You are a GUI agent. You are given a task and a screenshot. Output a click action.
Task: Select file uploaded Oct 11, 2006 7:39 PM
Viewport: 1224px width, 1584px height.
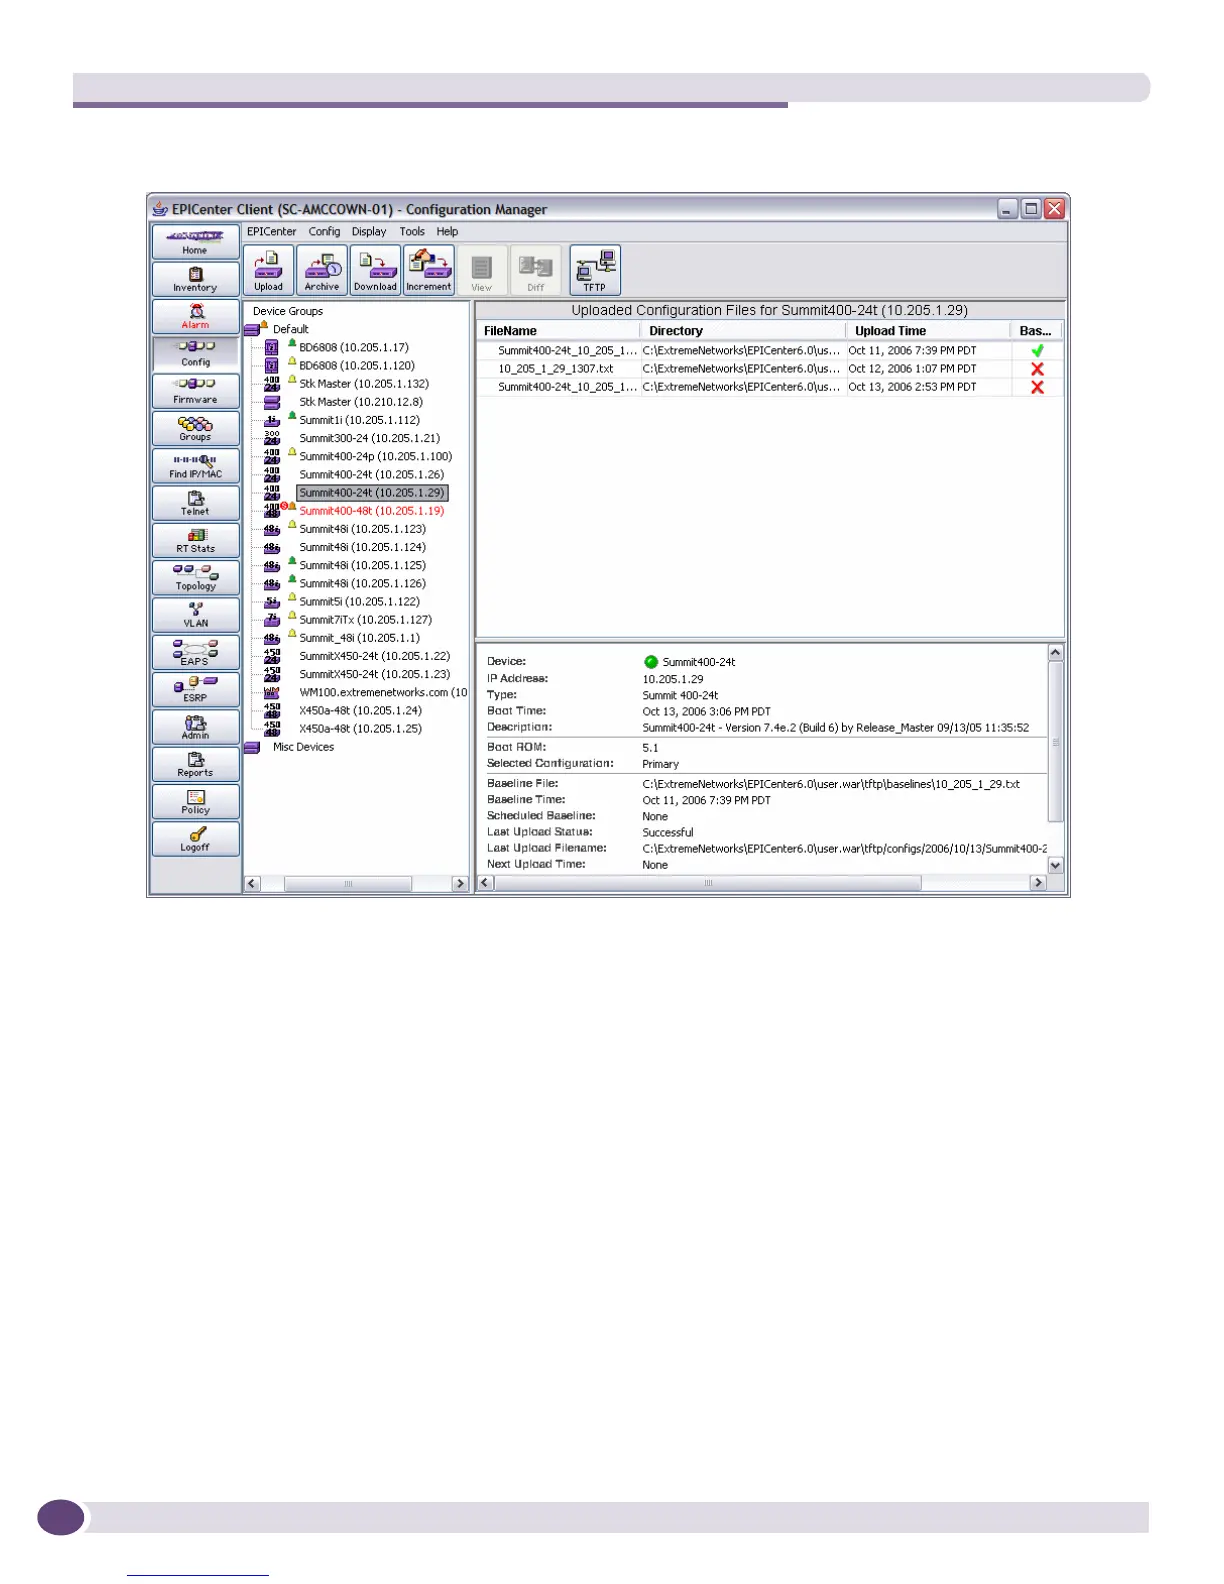770,351
